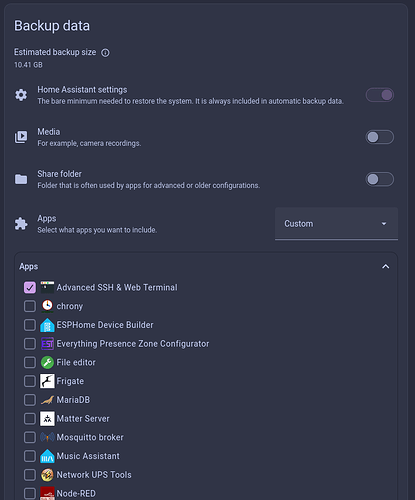Screen dimensions: 415x500
Task: Check the MariaDB checkbox
Action: [x=30, y=400]
